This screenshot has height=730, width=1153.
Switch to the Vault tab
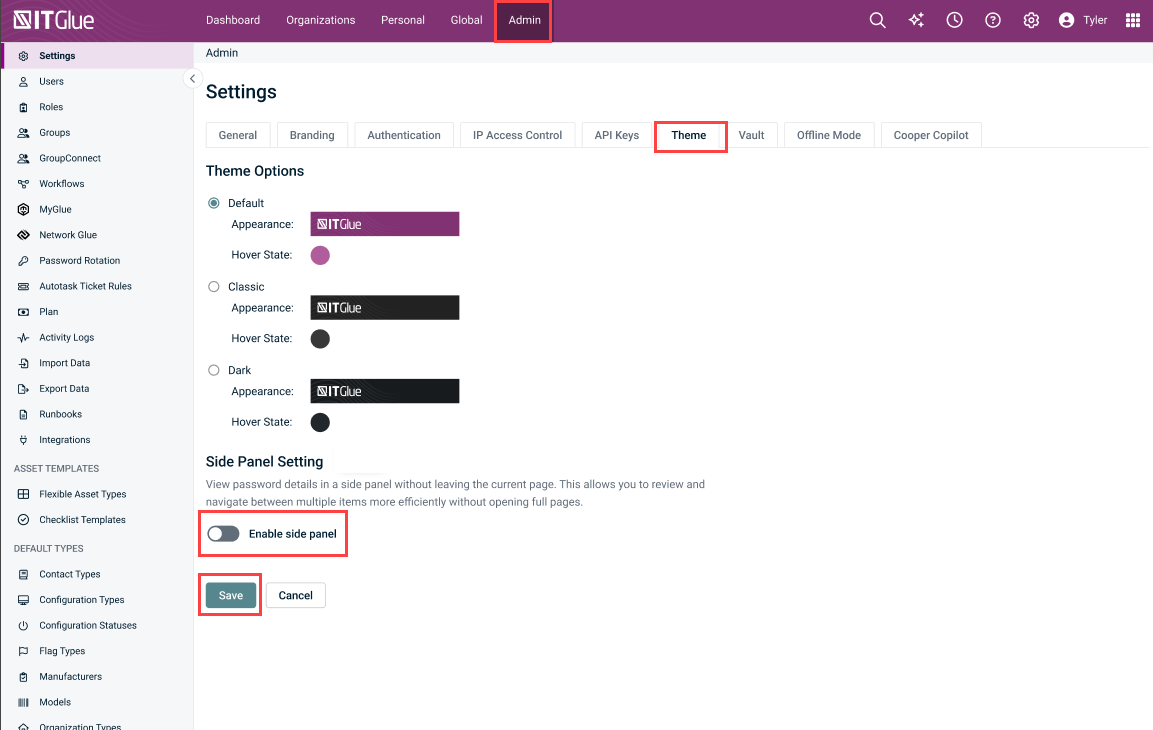point(752,135)
